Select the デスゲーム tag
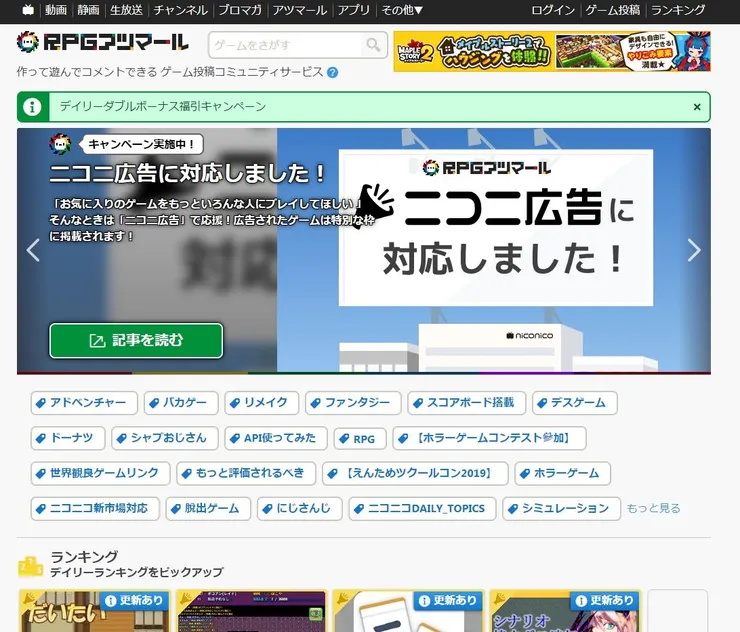This screenshot has width=740, height=632. tap(575, 403)
